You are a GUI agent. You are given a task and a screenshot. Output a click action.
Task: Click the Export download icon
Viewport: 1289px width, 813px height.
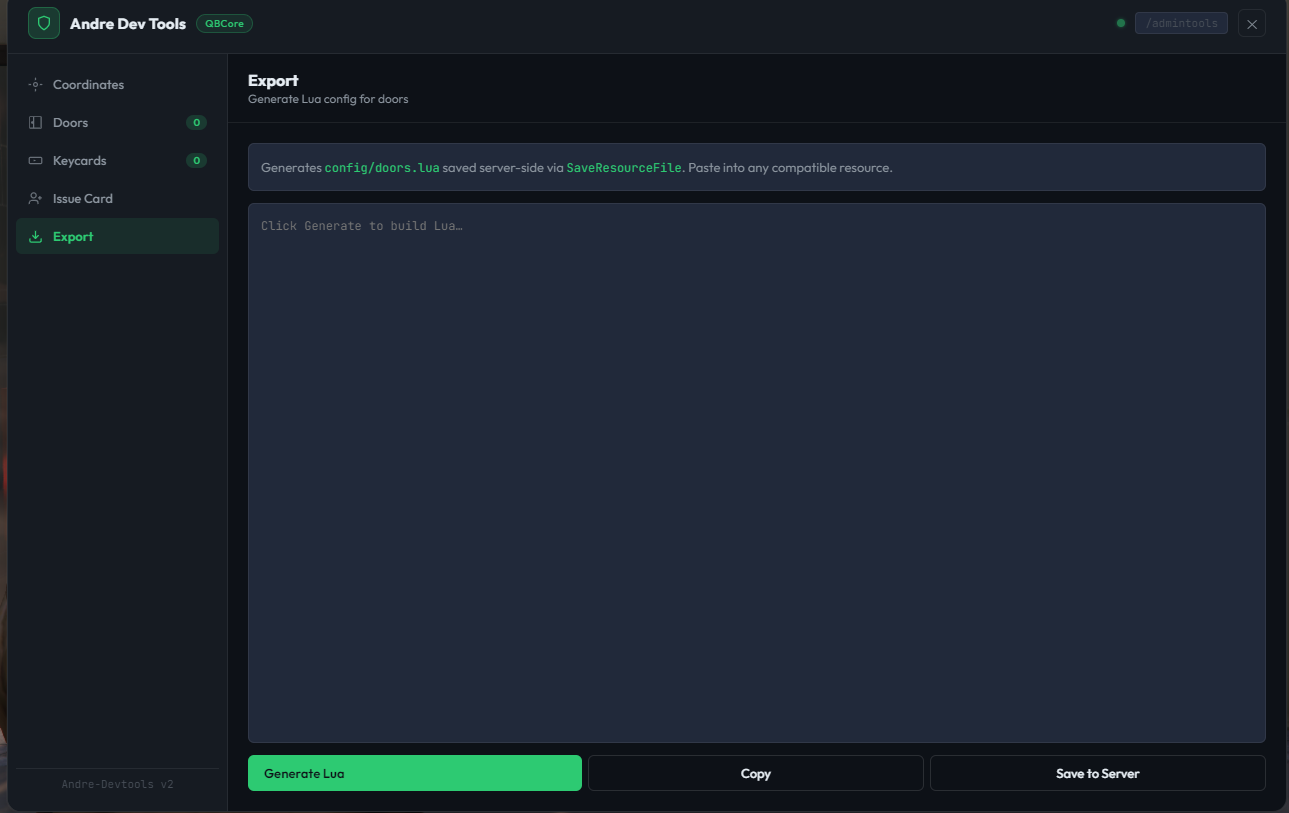pyautogui.click(x=36, y=237)
